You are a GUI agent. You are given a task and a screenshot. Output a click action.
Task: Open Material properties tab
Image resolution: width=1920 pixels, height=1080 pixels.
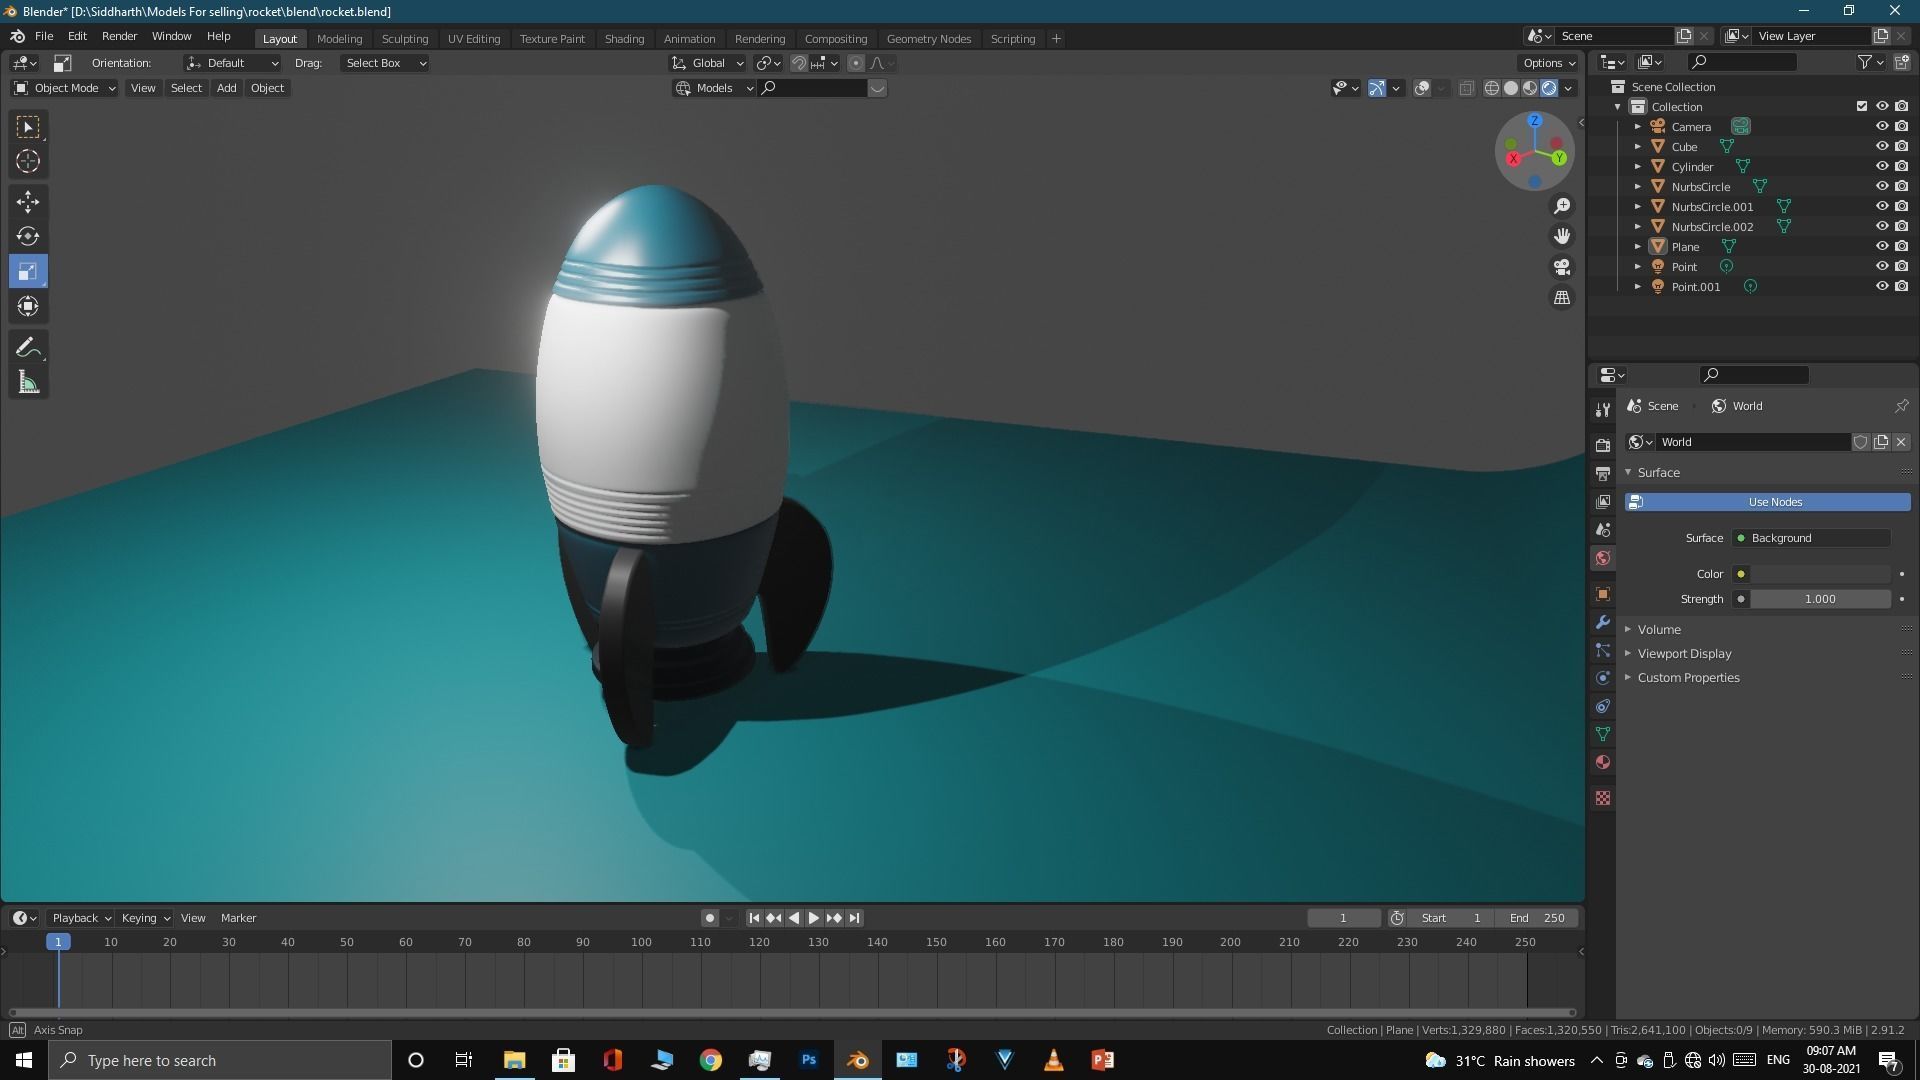(1603, 762)
